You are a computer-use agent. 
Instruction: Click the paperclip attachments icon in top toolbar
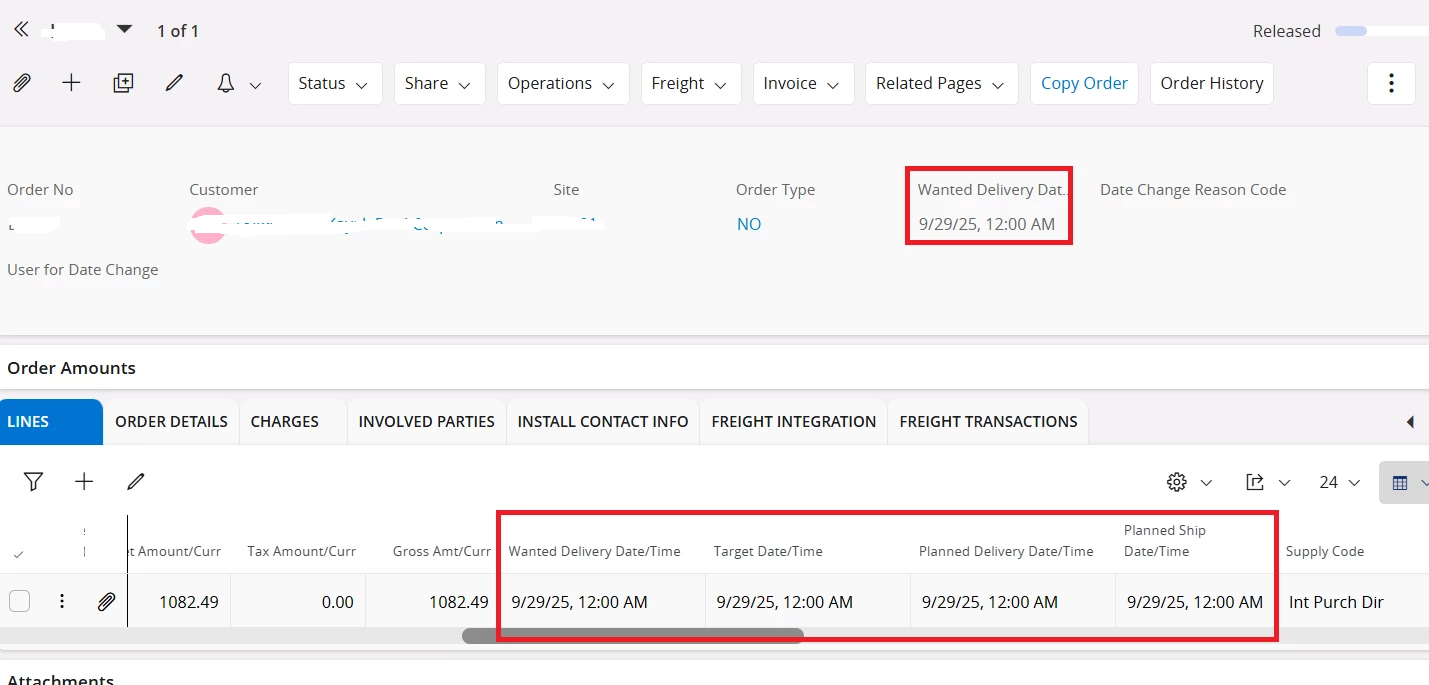pos(21,83)
